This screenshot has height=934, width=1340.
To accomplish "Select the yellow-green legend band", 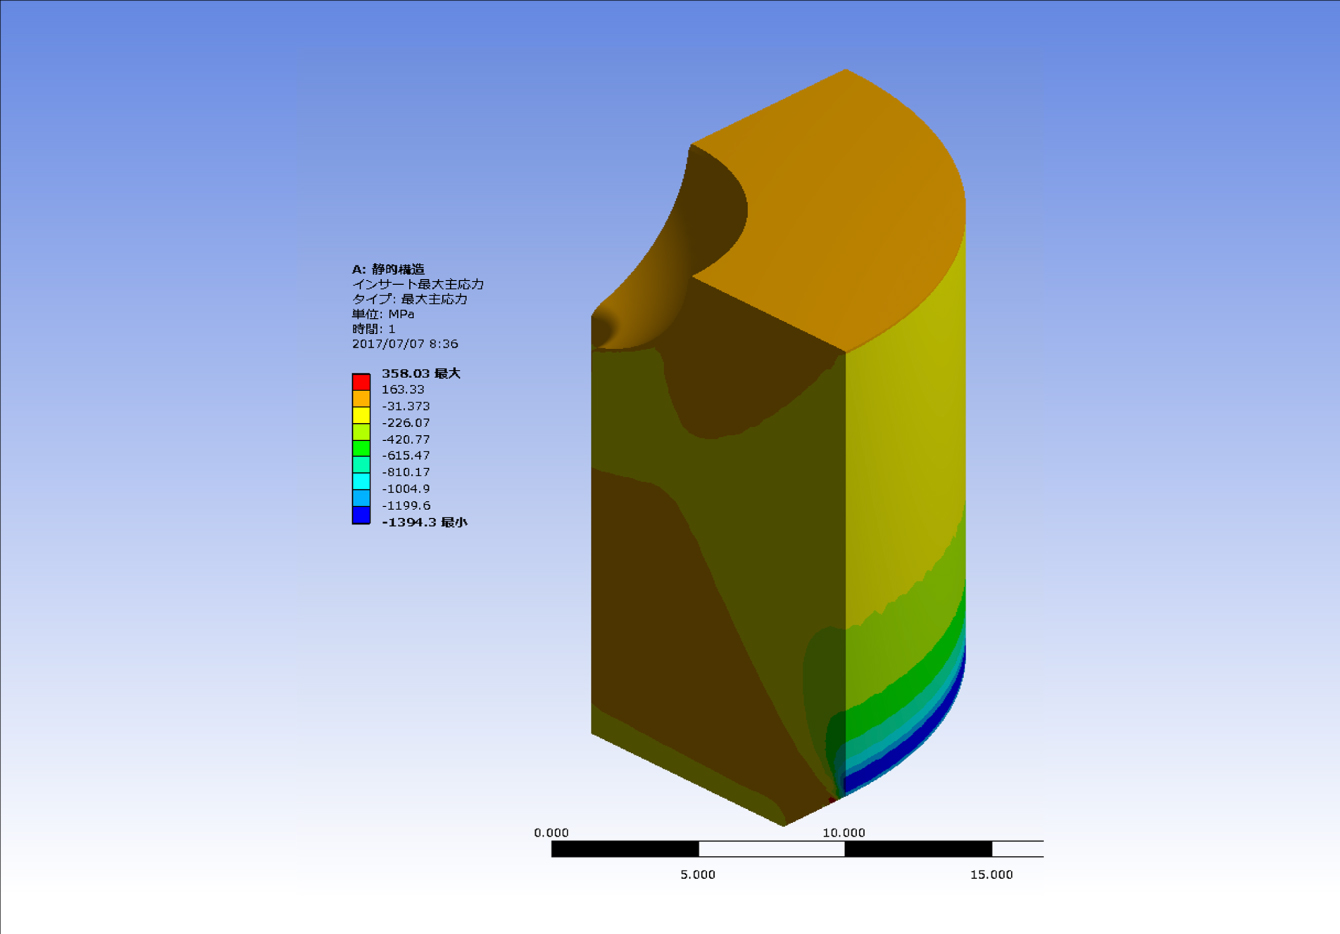I will [361, 431].
